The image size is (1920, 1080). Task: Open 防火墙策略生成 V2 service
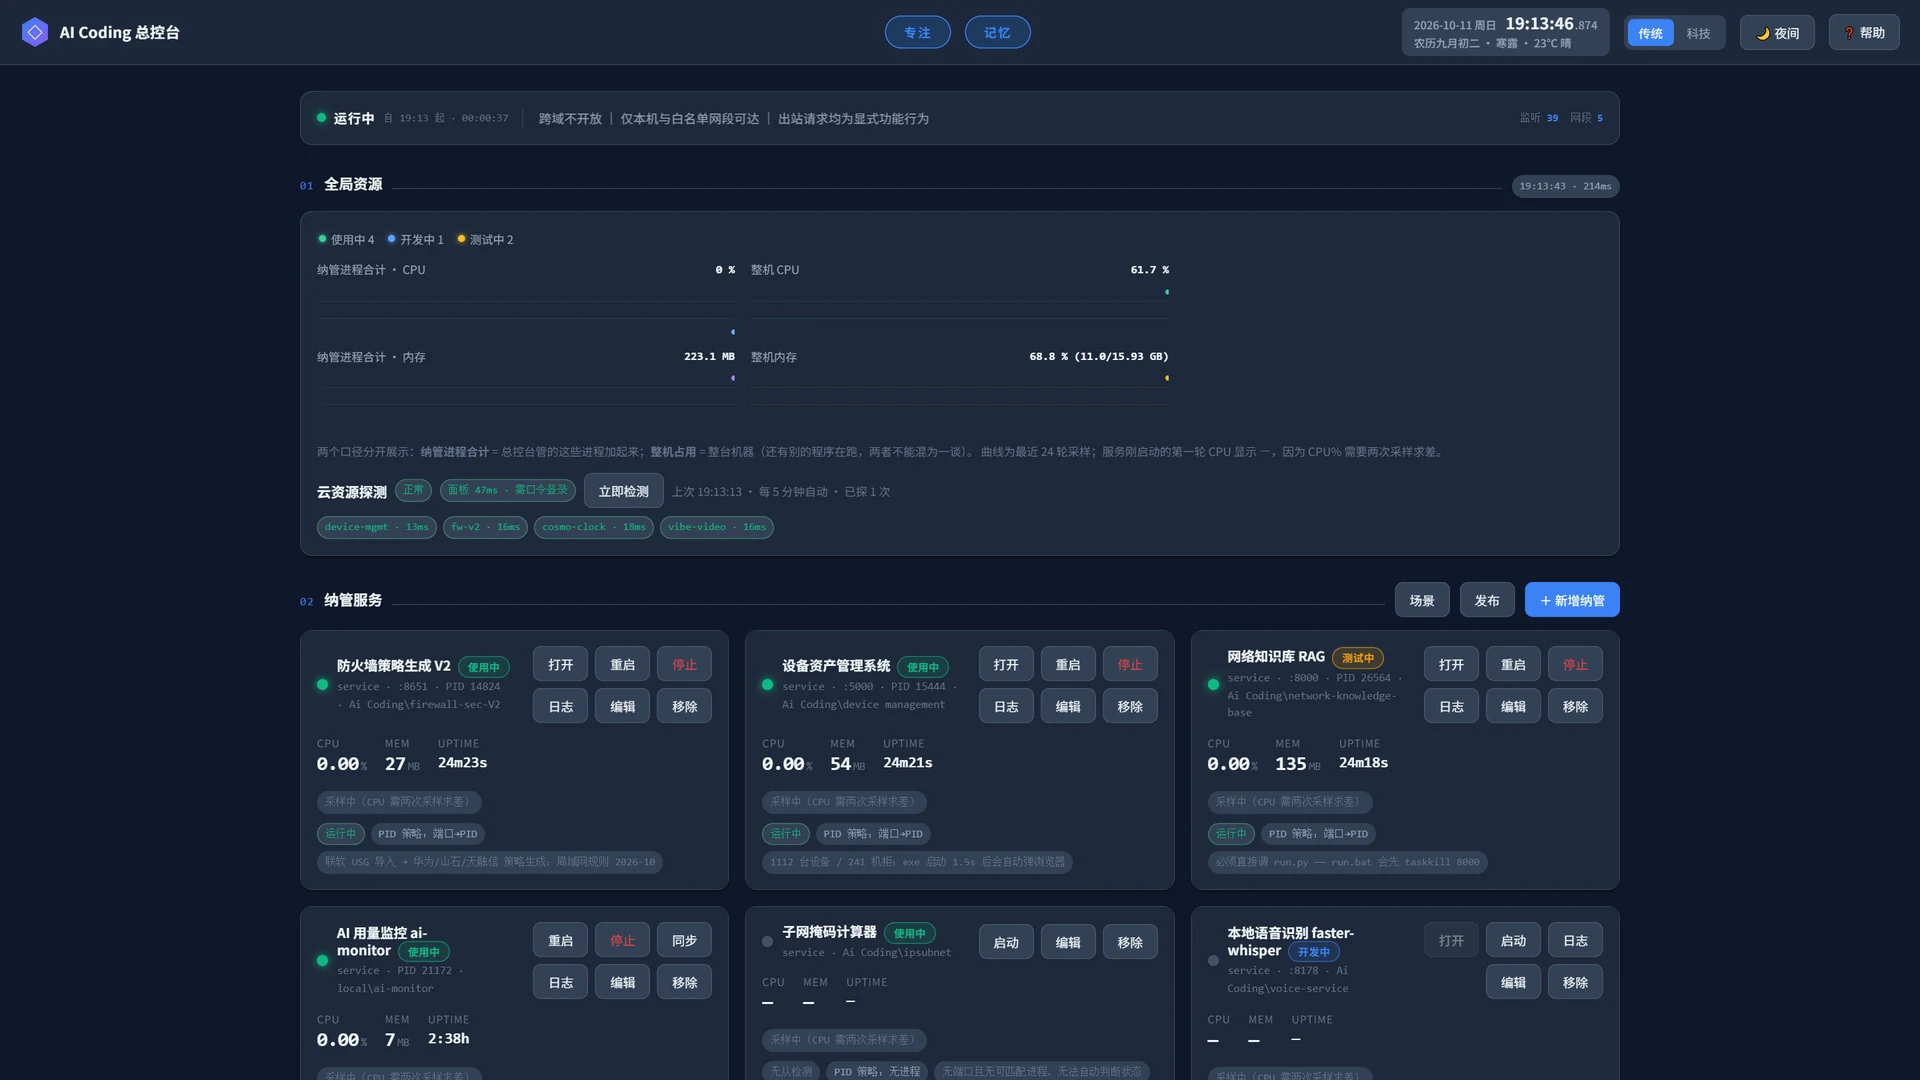click(x=560, y=664)
